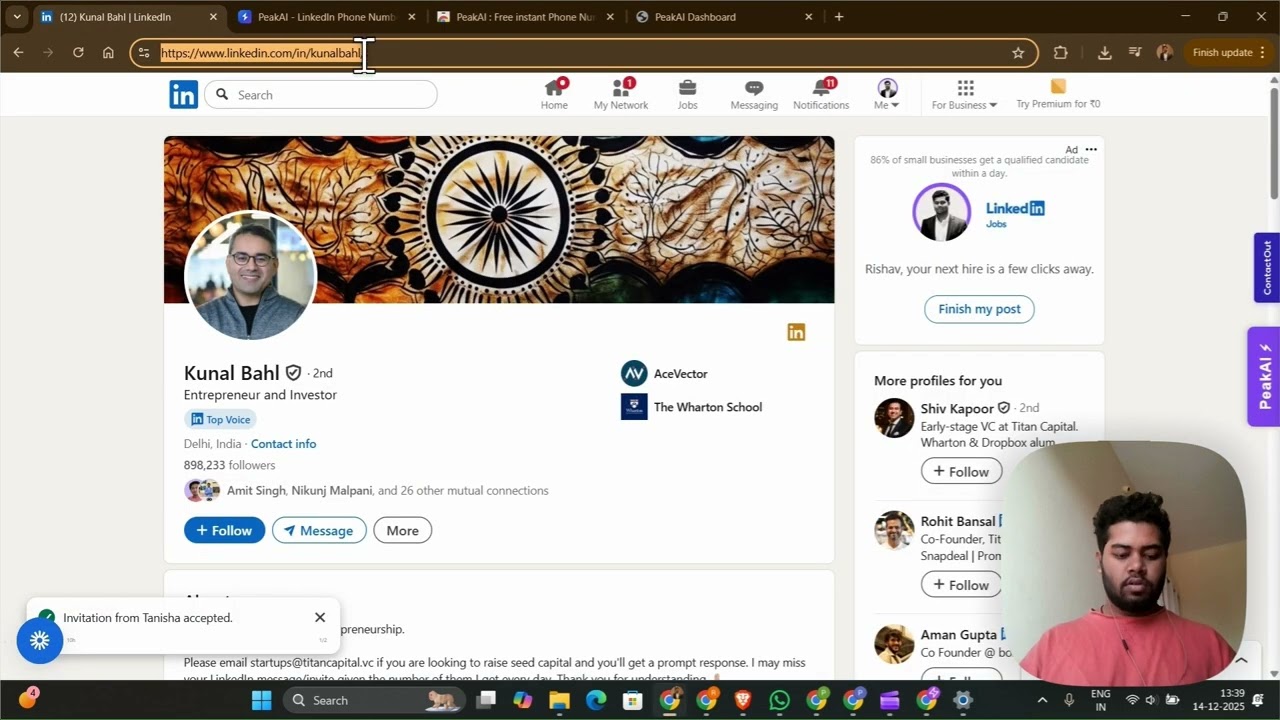The image size is (1280, 720).
Task: Open Kunal Bahl profile photo
Action: tap(250, 275)
